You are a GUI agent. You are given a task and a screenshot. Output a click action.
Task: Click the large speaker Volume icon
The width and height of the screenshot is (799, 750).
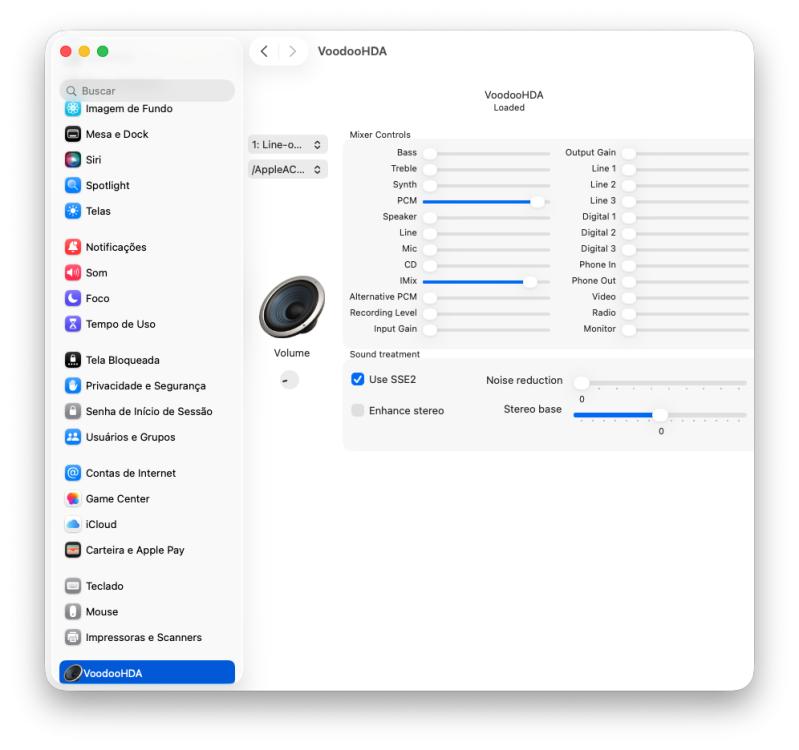[x=292, y=307]
